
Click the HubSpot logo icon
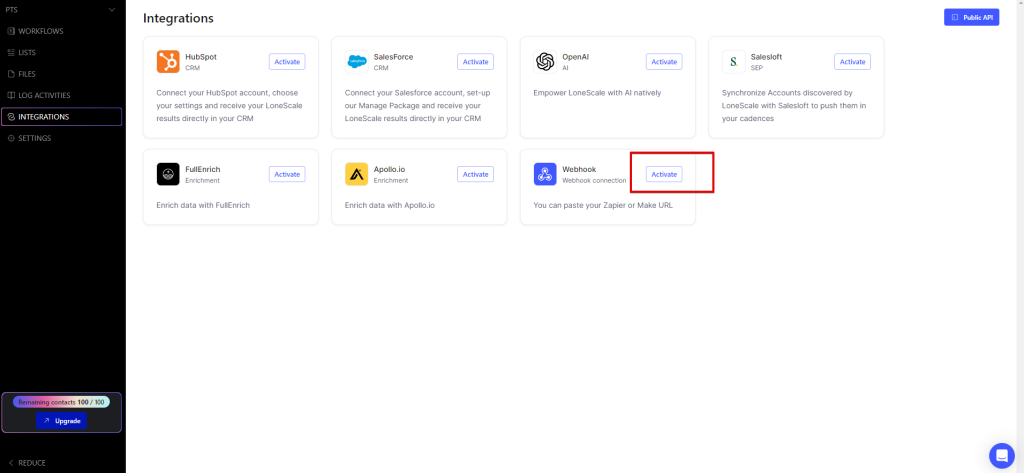[x=168, y=62]
